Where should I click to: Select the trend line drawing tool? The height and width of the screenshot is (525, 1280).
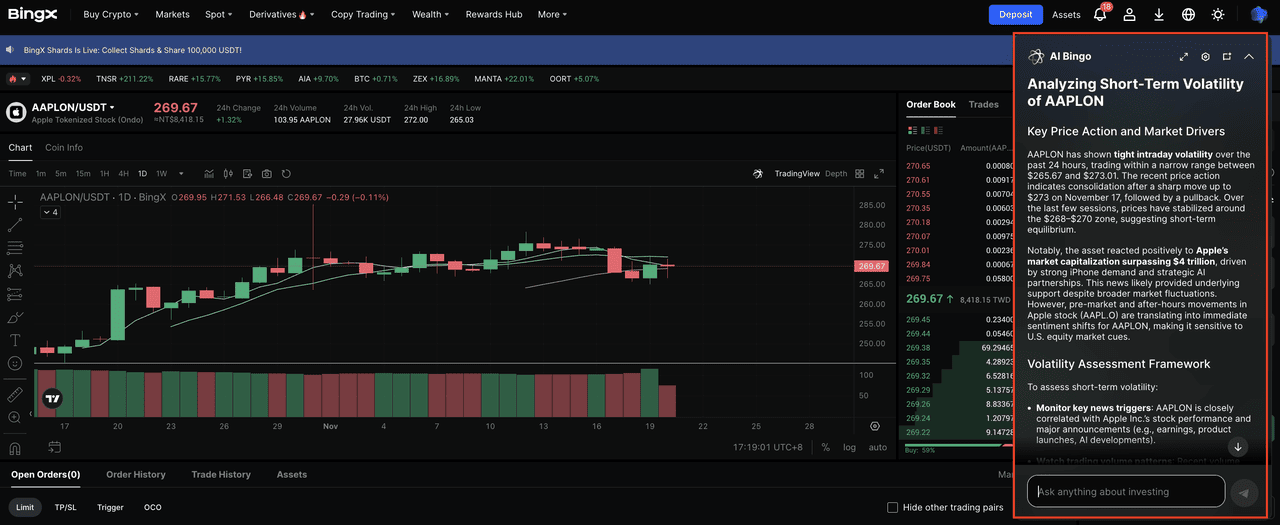15,225
